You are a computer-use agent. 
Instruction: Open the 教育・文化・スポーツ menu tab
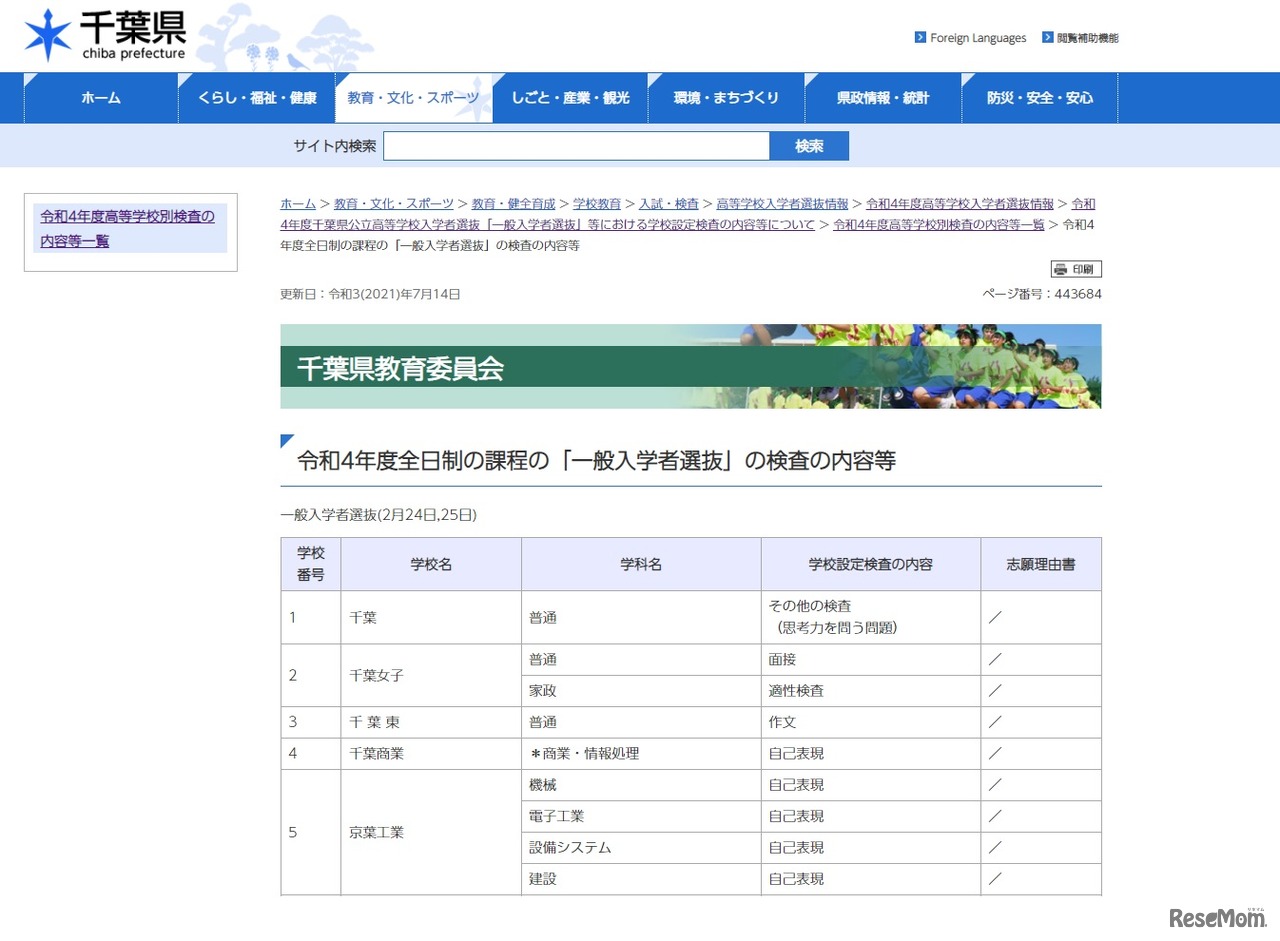click(x=413, y=97)
